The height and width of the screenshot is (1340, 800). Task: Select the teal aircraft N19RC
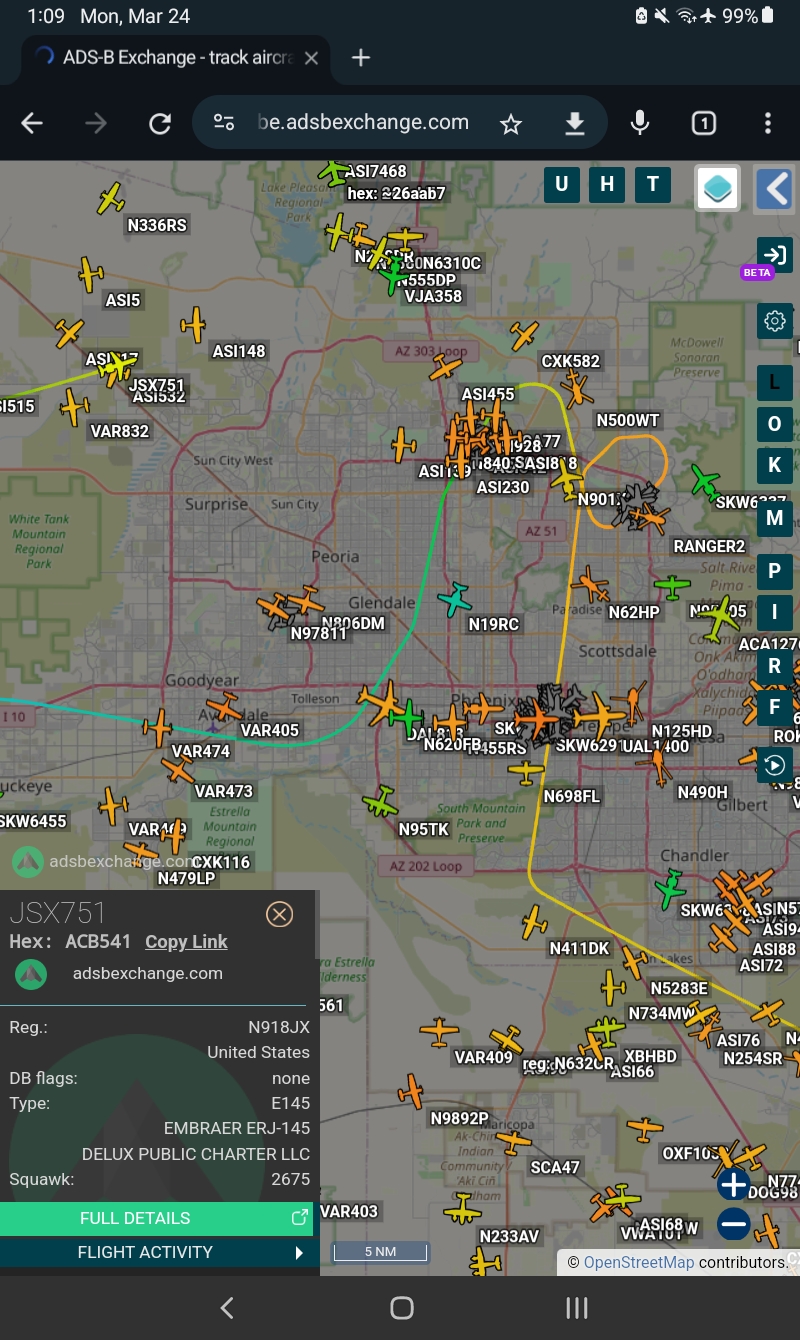[x=455, y=598]
